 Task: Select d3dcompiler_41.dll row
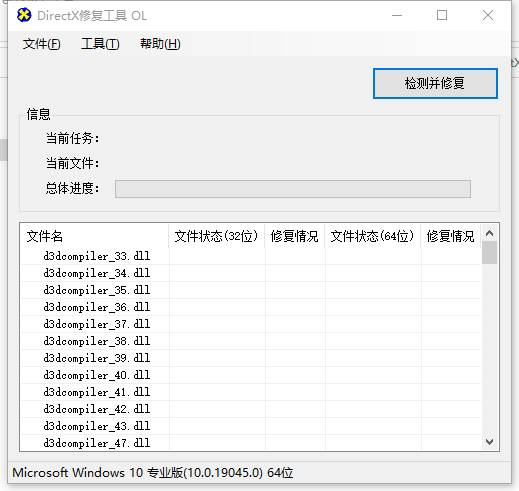251,392
